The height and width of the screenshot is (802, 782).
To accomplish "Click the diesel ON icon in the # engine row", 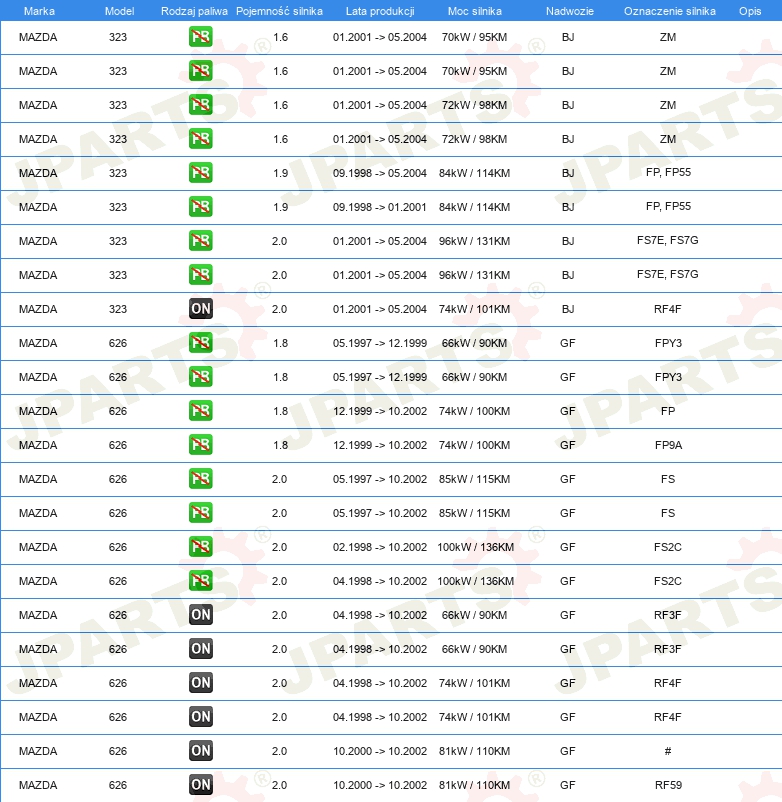I will tap(200, 750).
